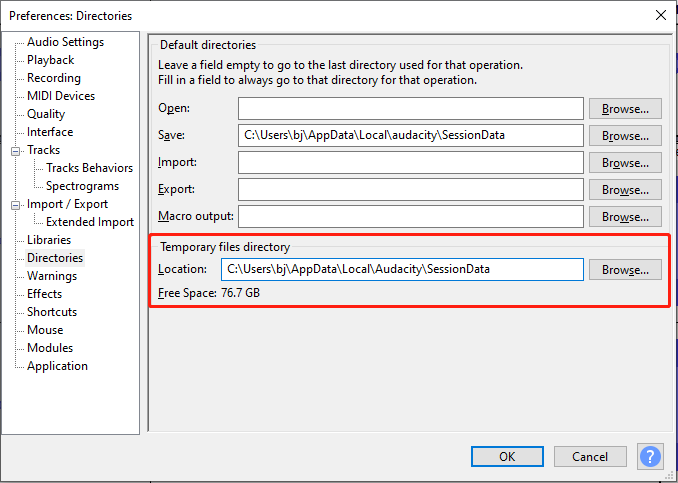Confirm preferences with the OK button
The width and height of the screenshot is (678, 483).
507,457
